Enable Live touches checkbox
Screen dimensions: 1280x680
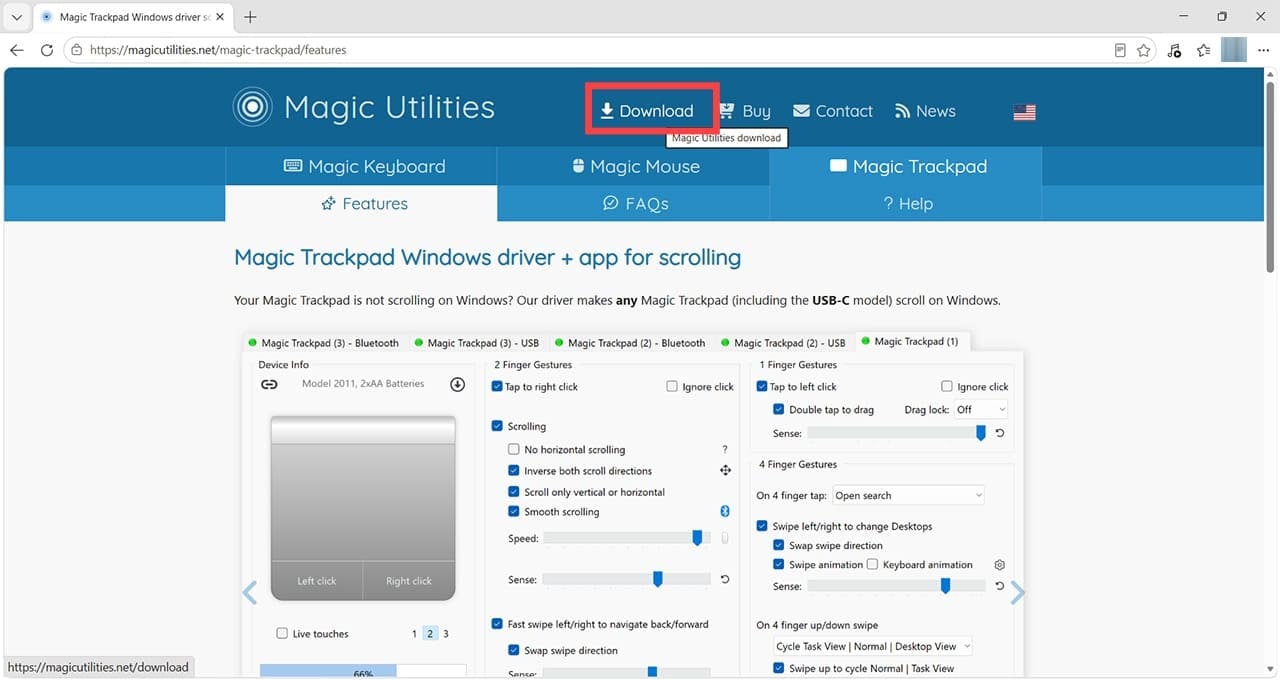coord(282,634)
